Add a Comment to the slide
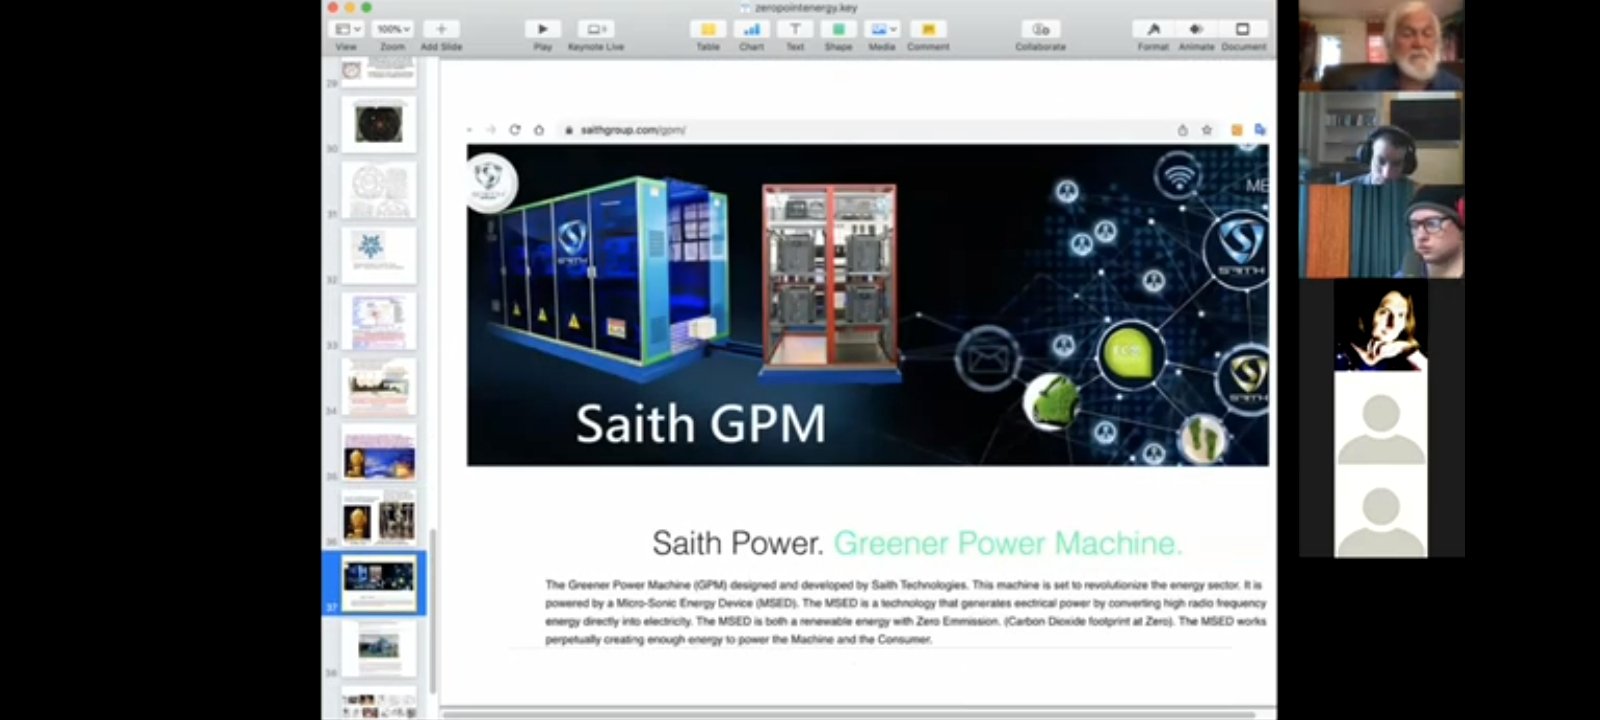 point(928,30)
